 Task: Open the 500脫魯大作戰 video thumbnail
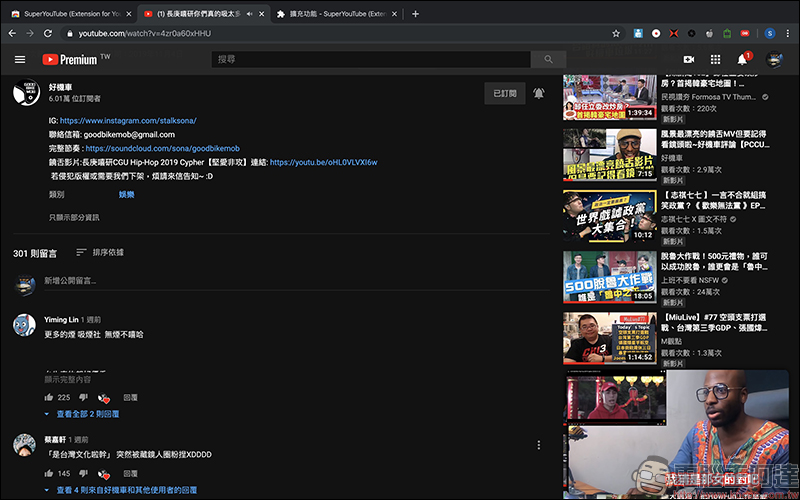click(x=610, y=277)
